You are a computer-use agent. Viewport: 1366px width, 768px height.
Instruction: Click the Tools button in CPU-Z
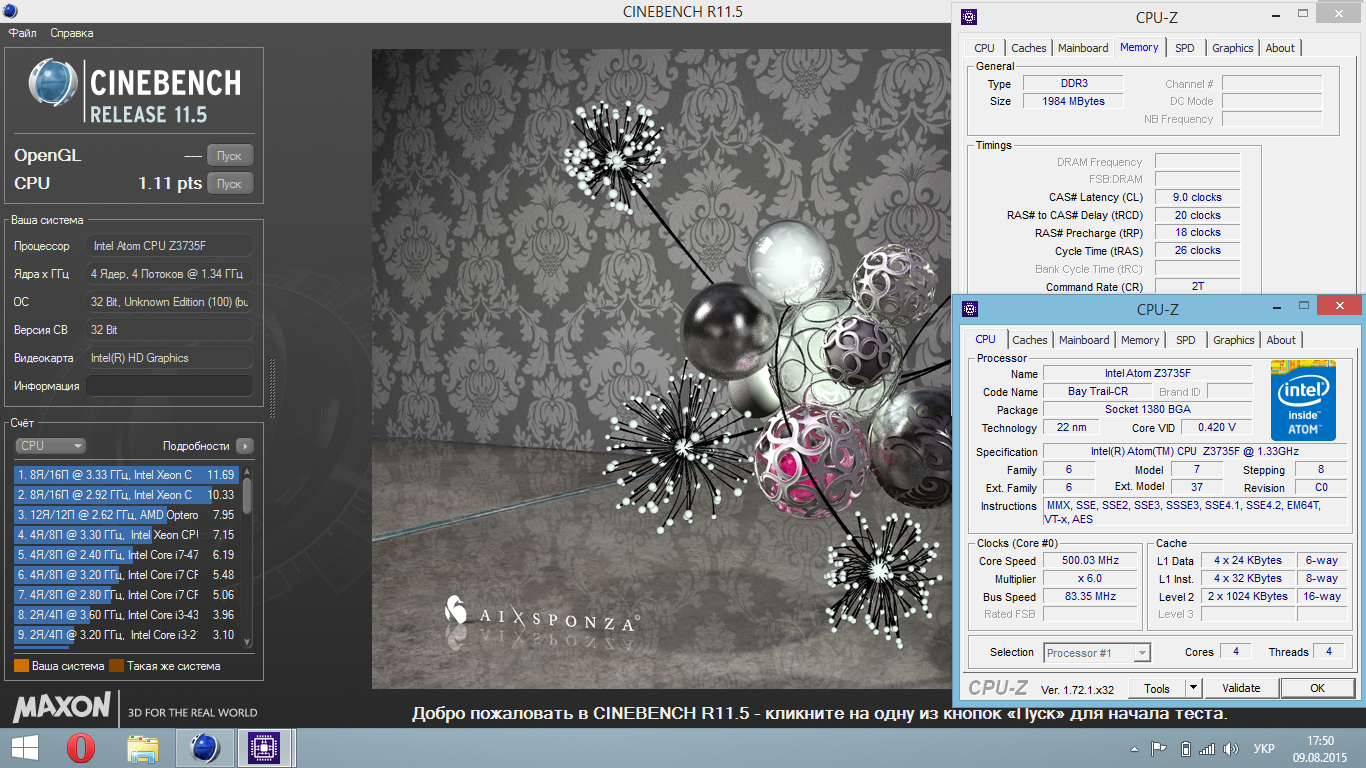coord(1157,688)
